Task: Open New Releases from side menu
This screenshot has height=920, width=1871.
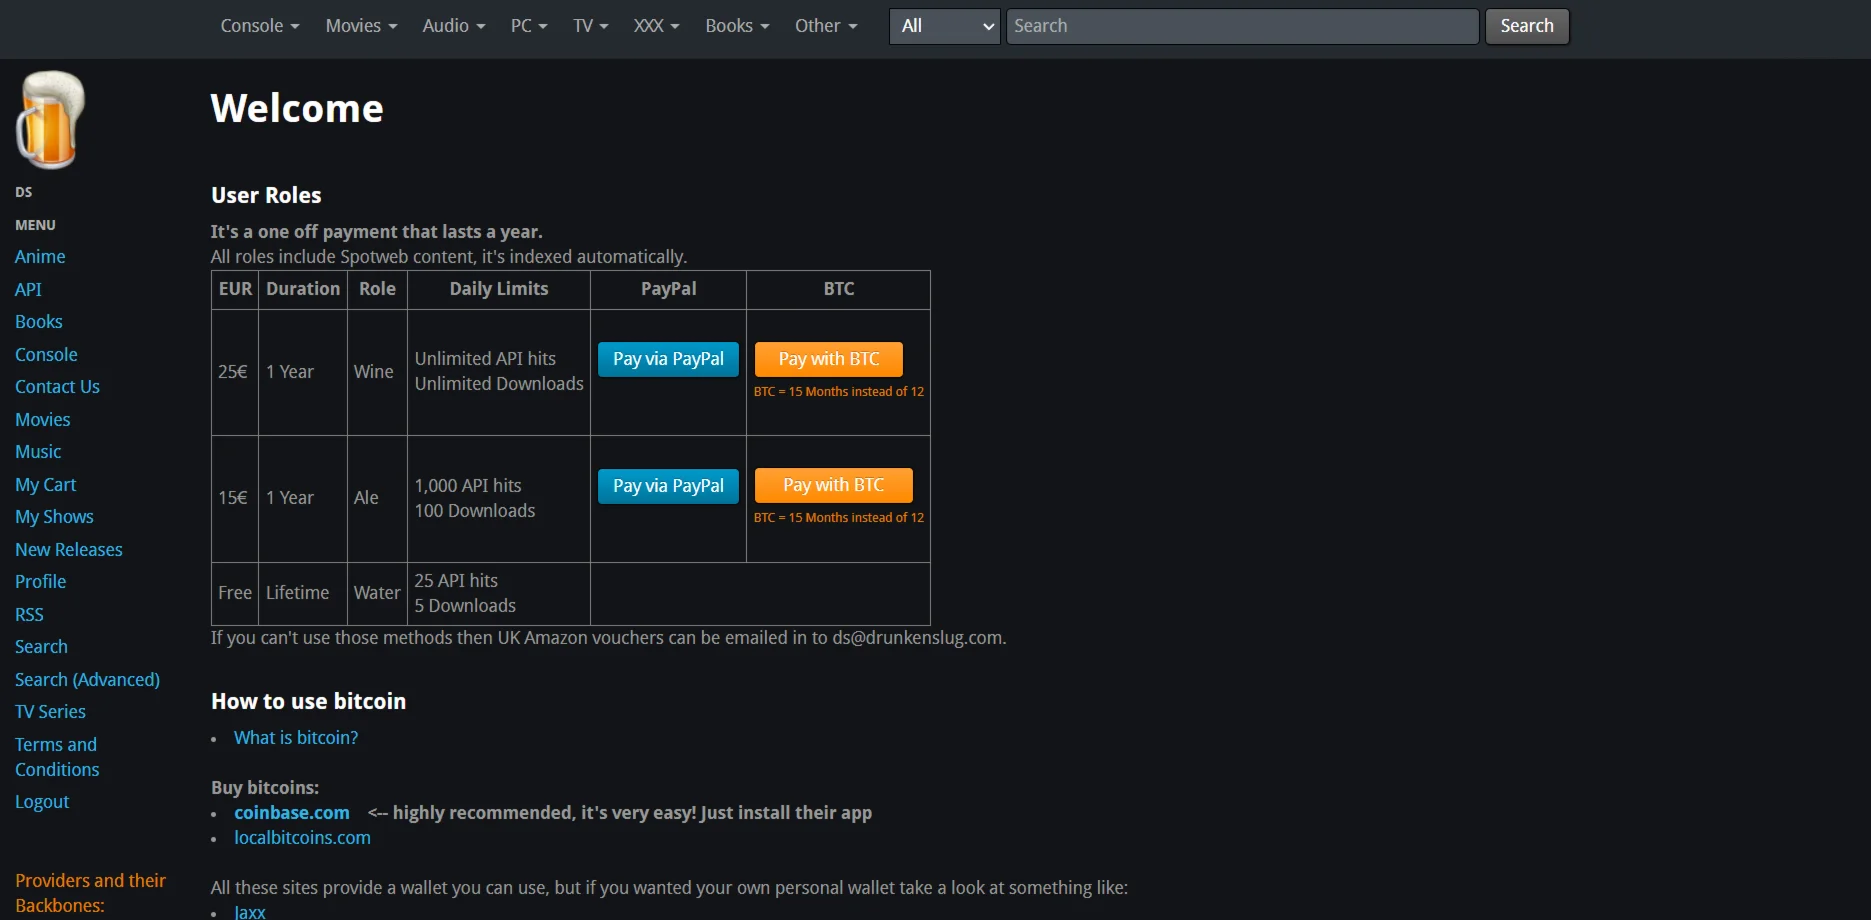Action: 69,550
